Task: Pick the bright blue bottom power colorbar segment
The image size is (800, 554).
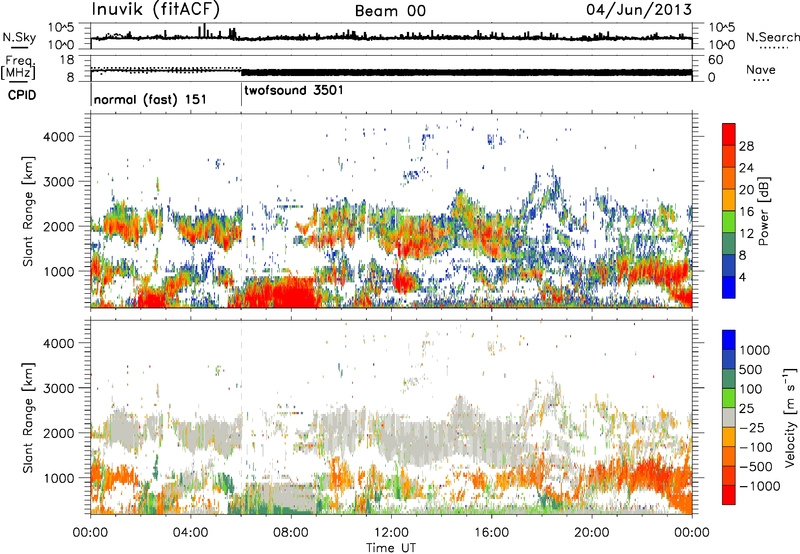Action: [729, 287]
